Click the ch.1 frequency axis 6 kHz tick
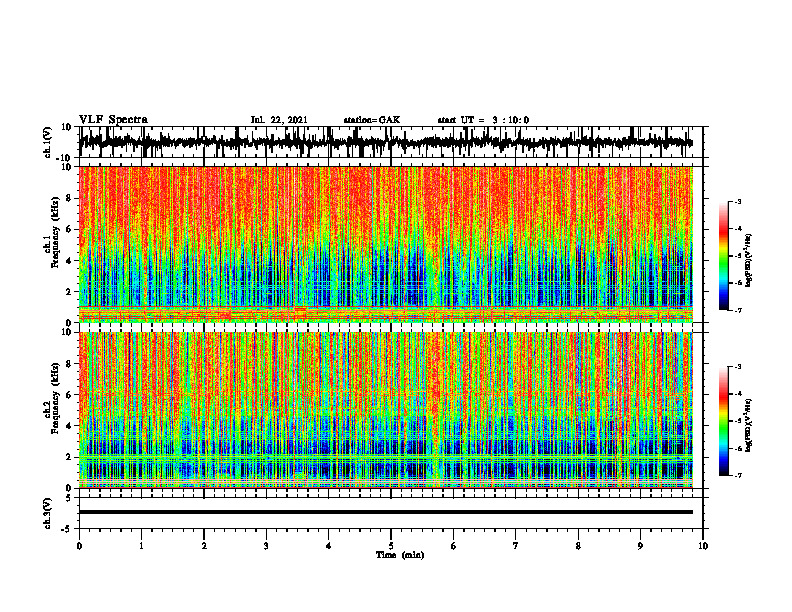 pos(70,229)
